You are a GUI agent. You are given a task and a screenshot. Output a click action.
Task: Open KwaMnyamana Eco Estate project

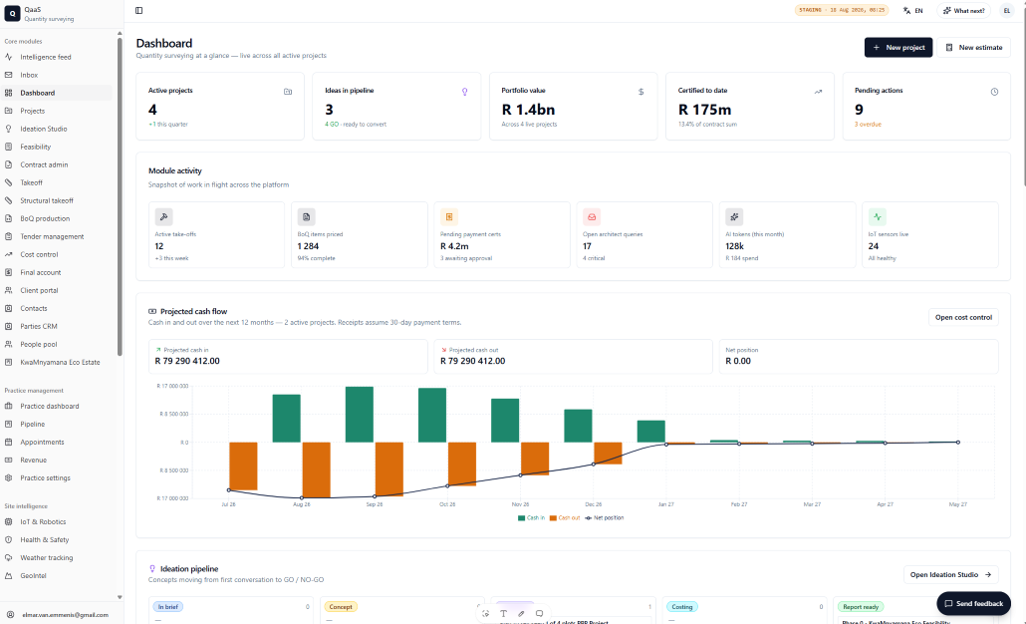click(x=58, y=362)
